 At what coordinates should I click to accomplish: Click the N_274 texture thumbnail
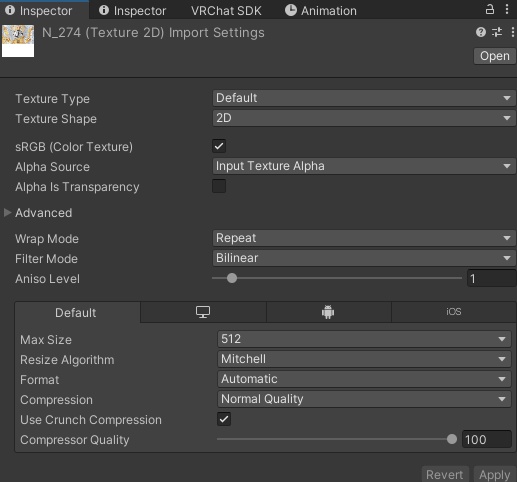(18, 41)
